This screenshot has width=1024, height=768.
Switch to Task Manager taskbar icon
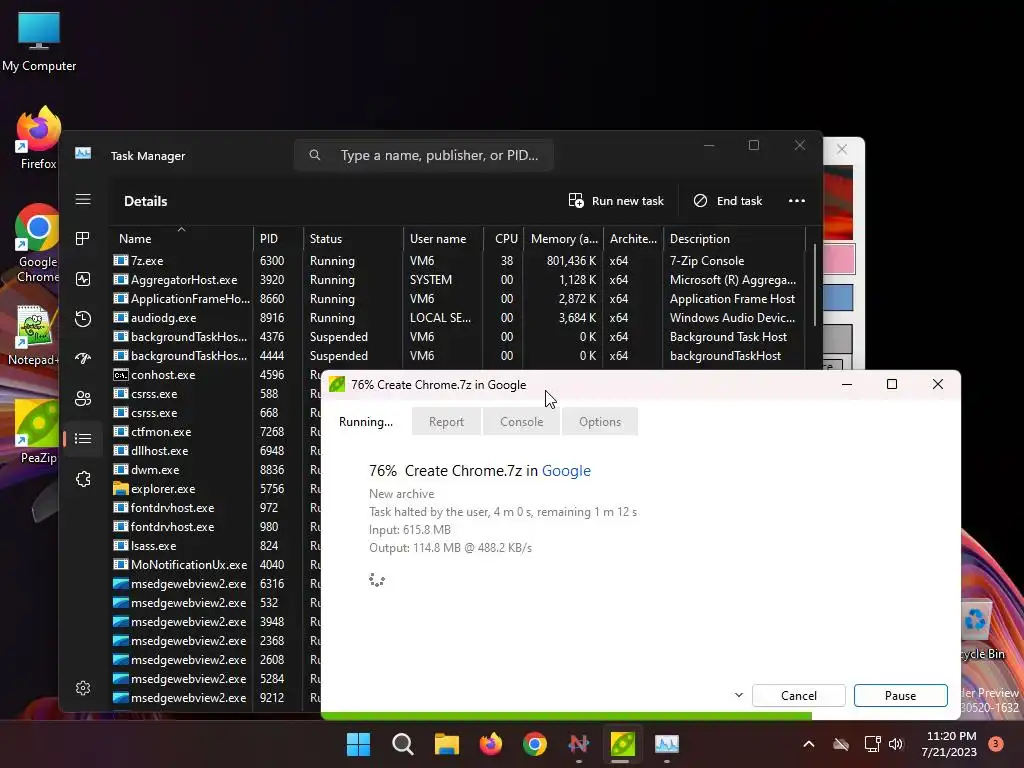click(667, 744)
